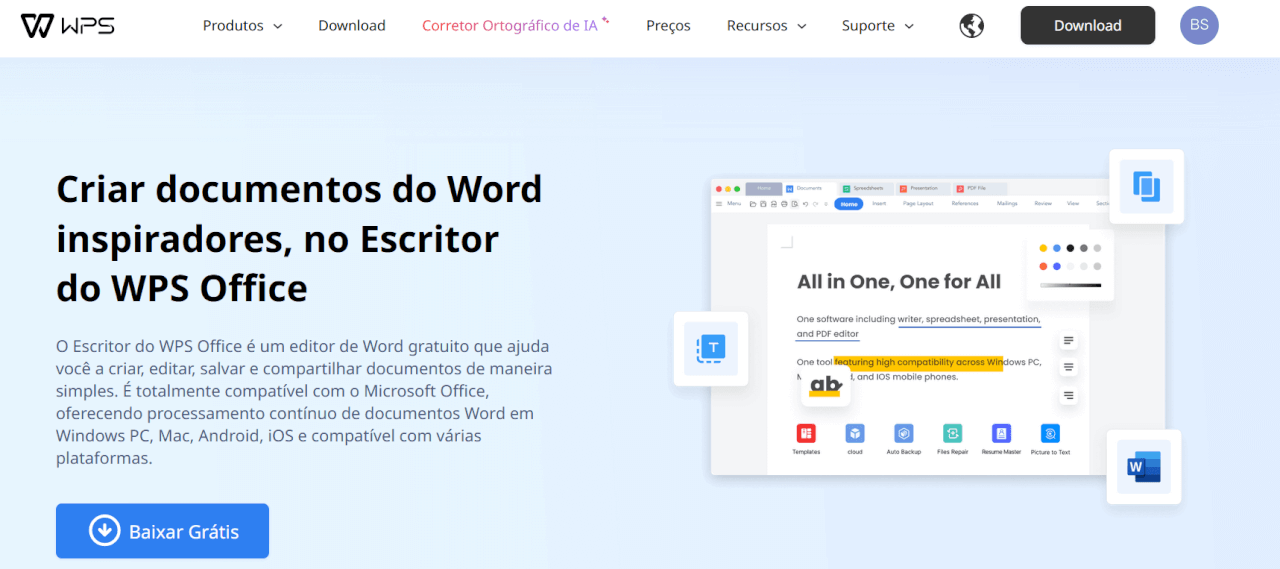This screenshot has height=569, width=1280.
Task: Pick the yellow color dot
Action: pyautogui.click(x=1043, y=248)
